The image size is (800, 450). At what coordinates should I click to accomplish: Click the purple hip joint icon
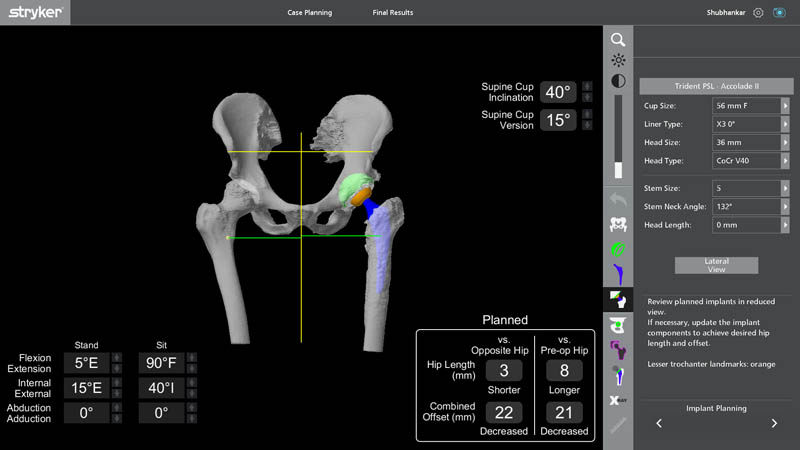coord(618,350)
